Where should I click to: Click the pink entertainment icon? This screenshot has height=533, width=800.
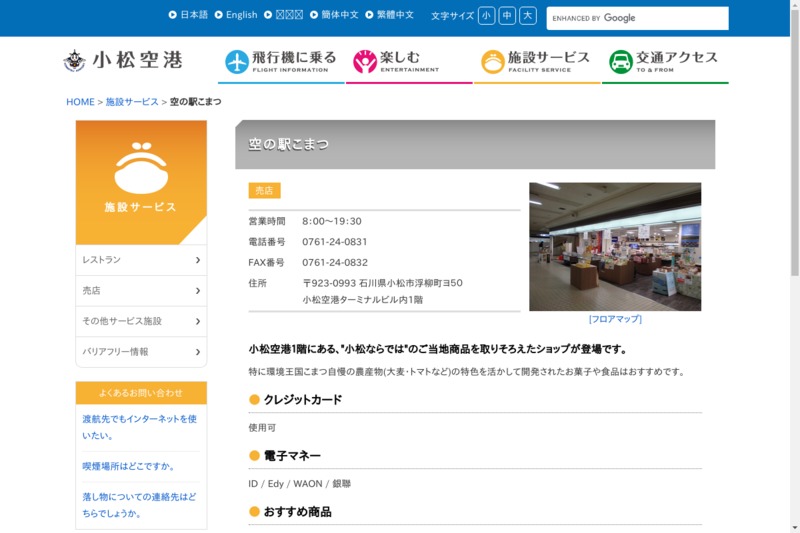(365, 62)
